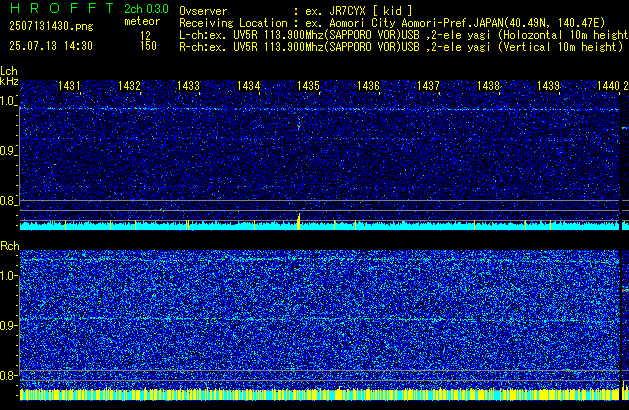
Task: Click the file name 2507131430.png
Action: (51, 26)
